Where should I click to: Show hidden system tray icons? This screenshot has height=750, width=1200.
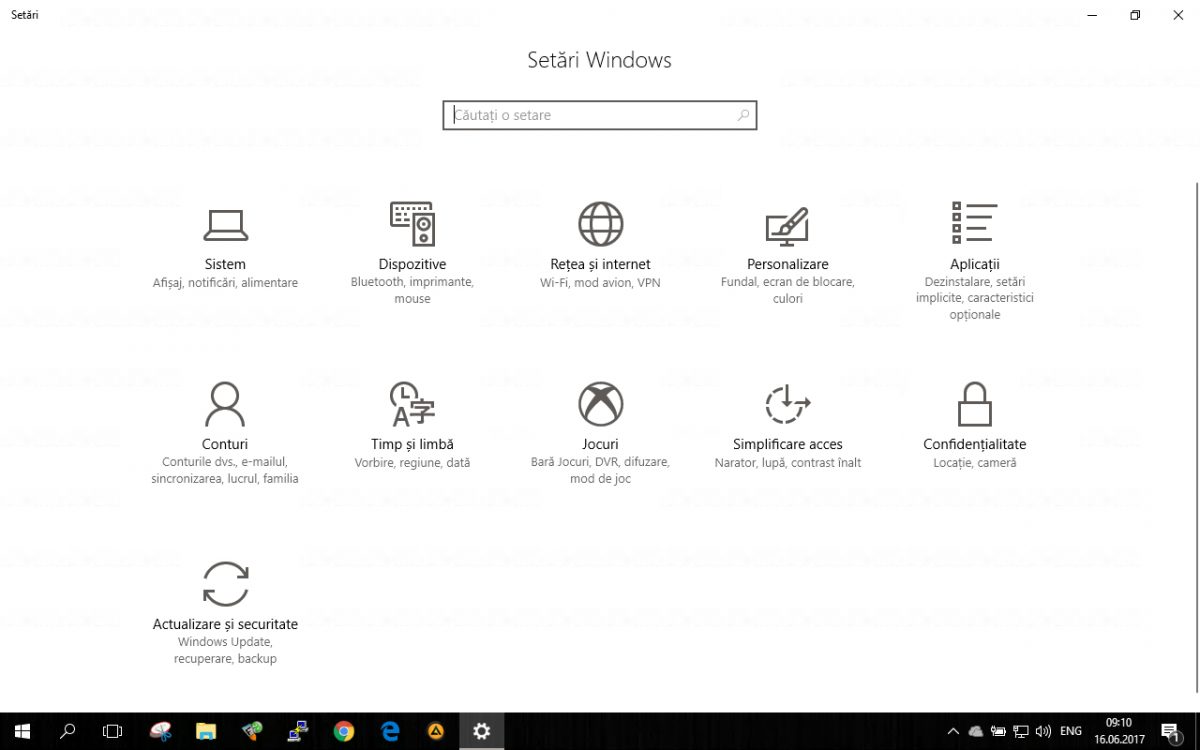click(x=953, y=731)
